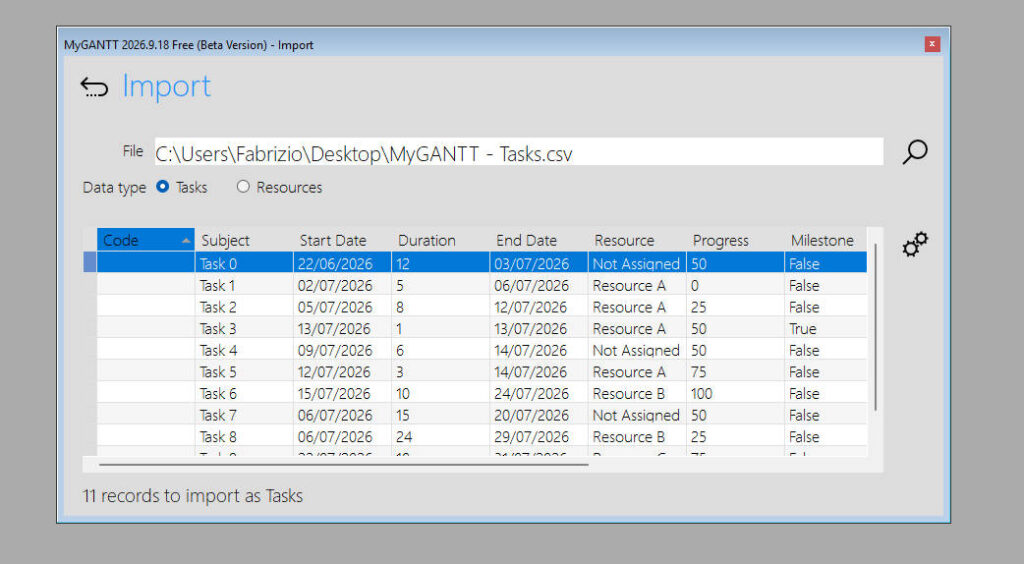
Task: Click the Resource column header
Action: [637, 240]
